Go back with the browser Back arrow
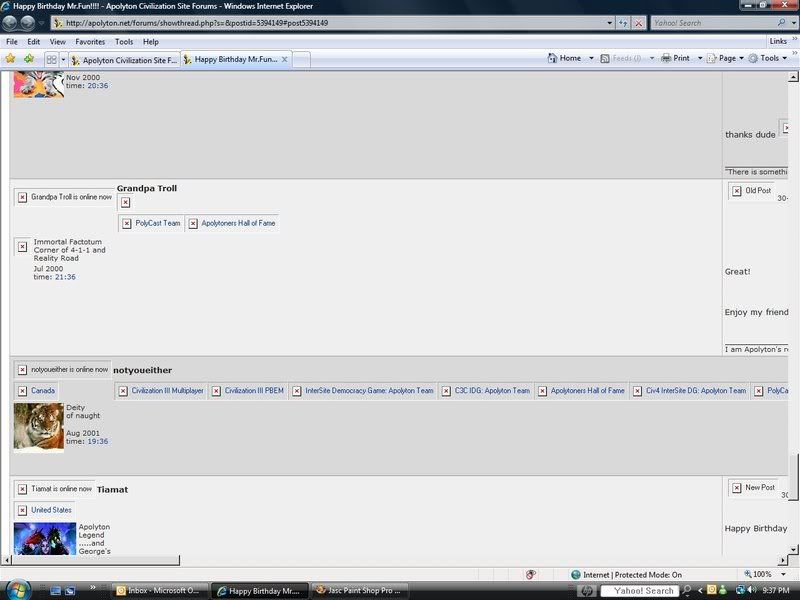Viewport: 800px width, 600px height. [10, 23]
